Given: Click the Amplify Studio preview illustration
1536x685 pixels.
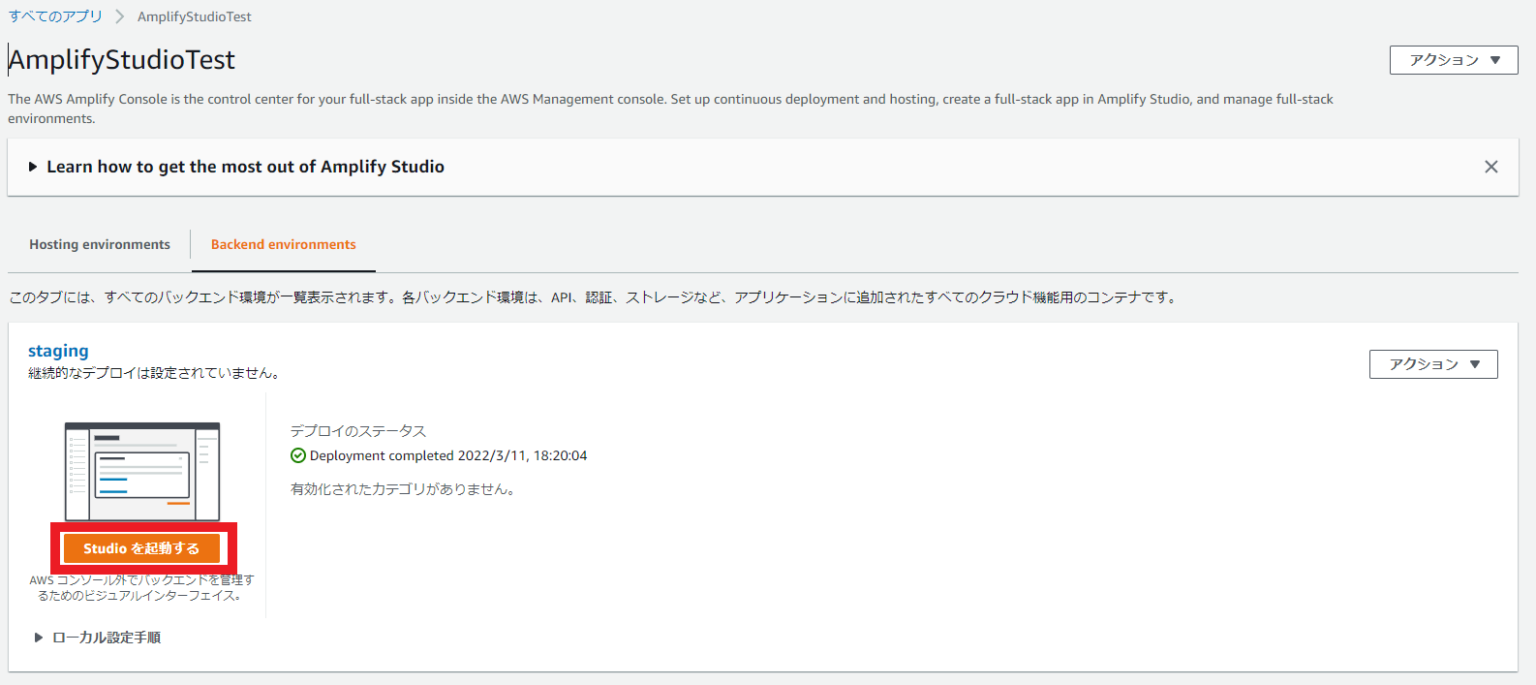Looking at the screenshot, I should coord(141,468).
